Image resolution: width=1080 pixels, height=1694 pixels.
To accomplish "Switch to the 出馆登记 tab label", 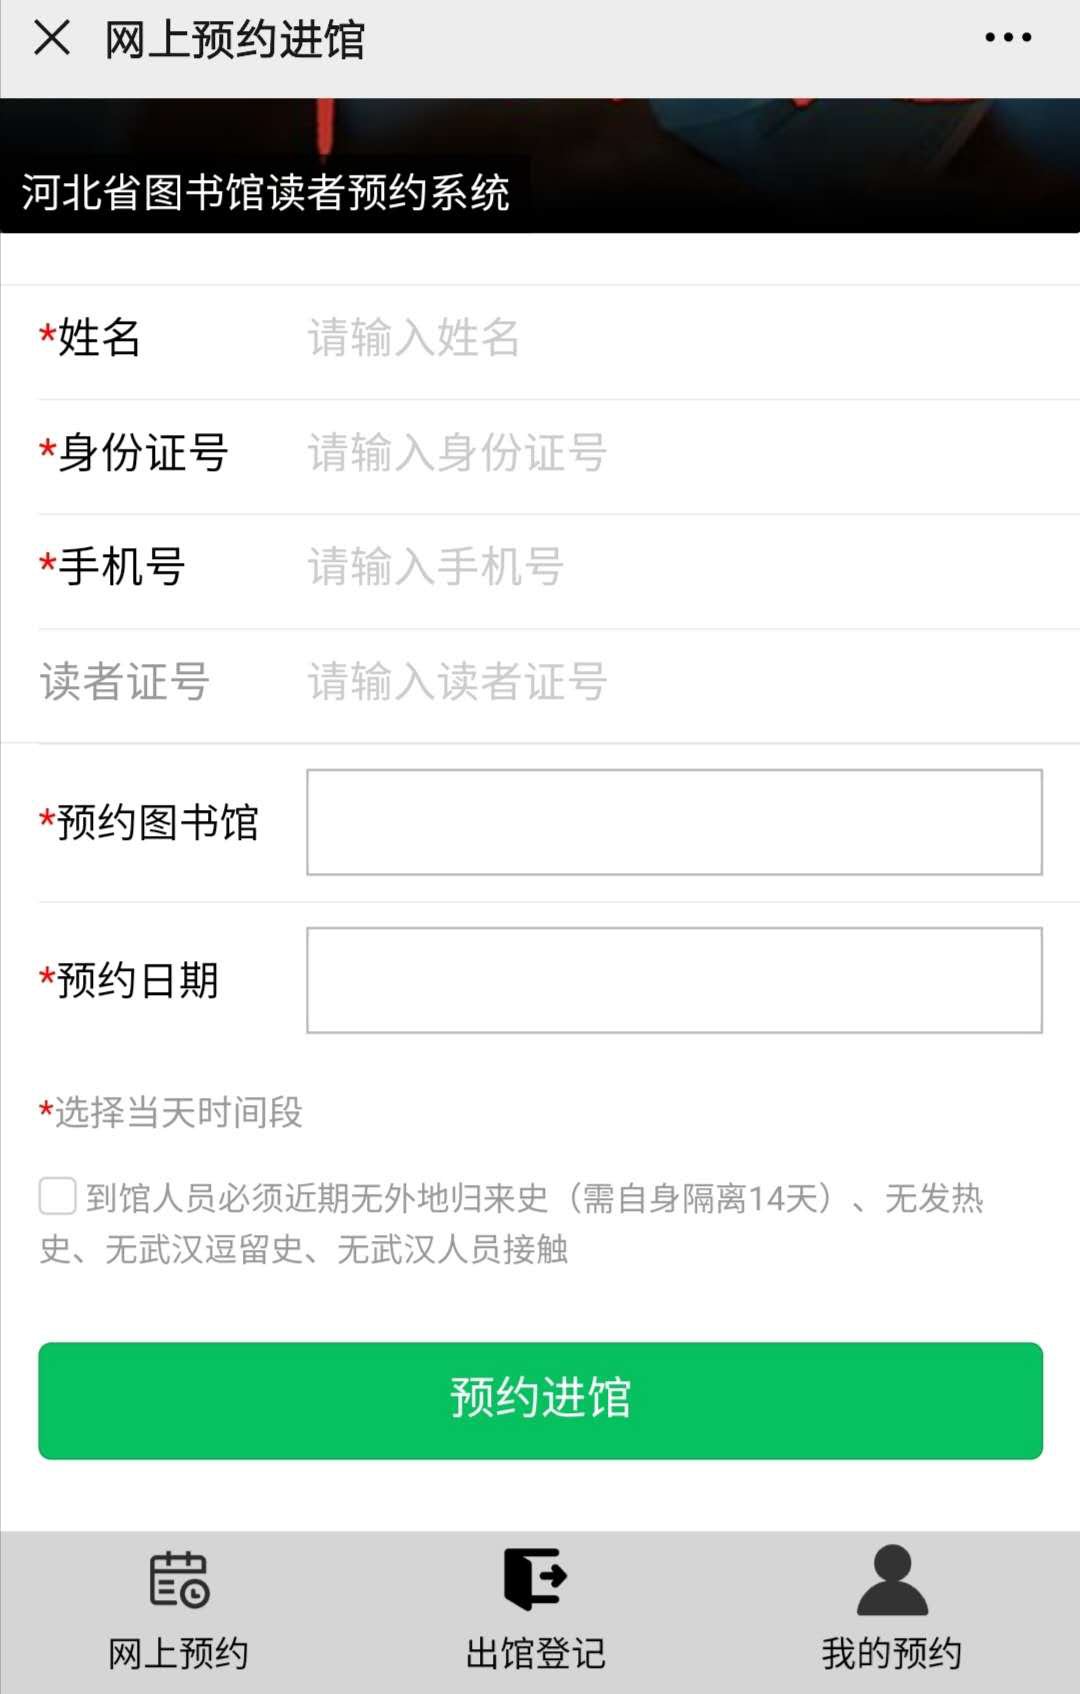I will coord(536,1654).
